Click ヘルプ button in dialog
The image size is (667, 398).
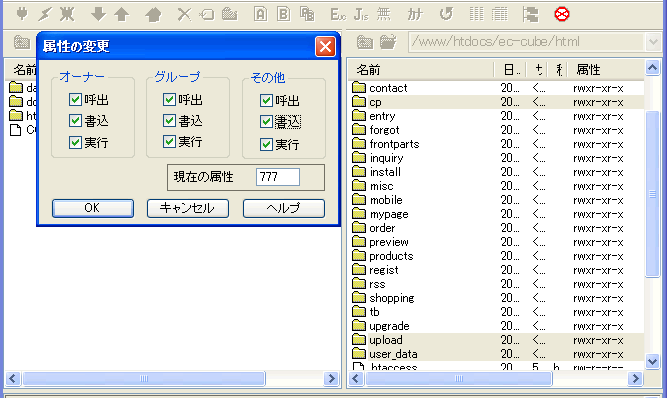click(x=284, y=208)
